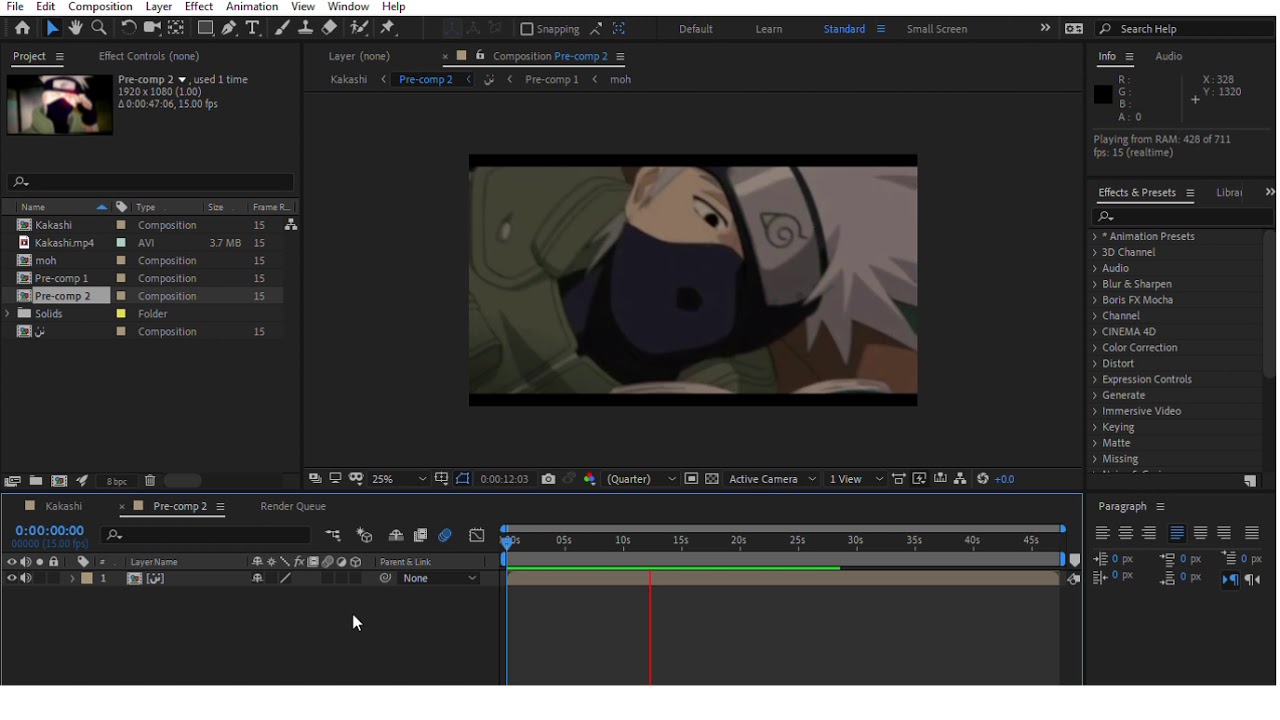Select the Unified Camera tool
Screen dimensions: 1280x720
[x=152, y=29]
